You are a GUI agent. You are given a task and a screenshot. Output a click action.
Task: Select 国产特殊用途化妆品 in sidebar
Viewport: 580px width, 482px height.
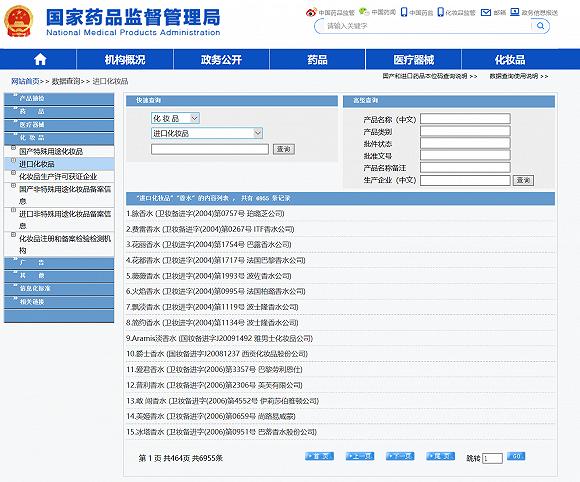point(51,151)
